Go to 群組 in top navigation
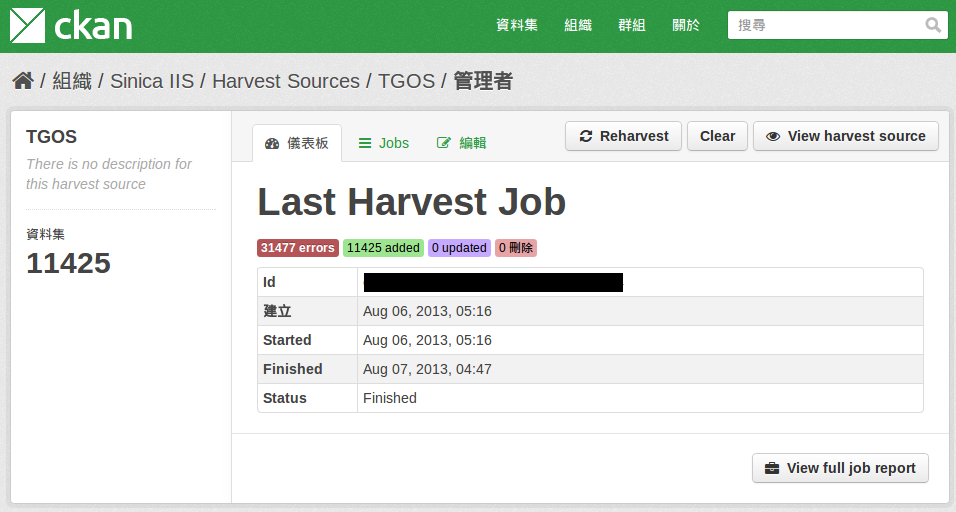Screen dimensions: 956x512 pyautogui.click(x=632, y=25)
